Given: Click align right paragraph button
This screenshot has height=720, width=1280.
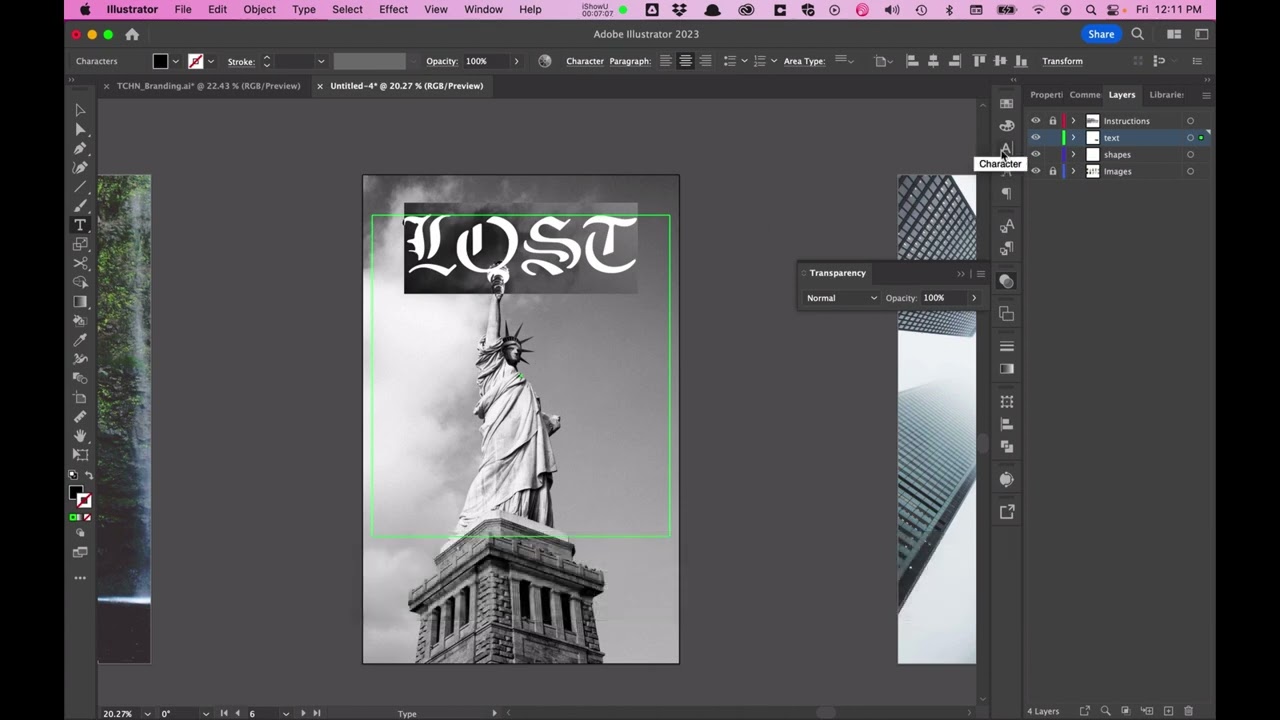Looking at the screenshot, I should click(705, 61).
